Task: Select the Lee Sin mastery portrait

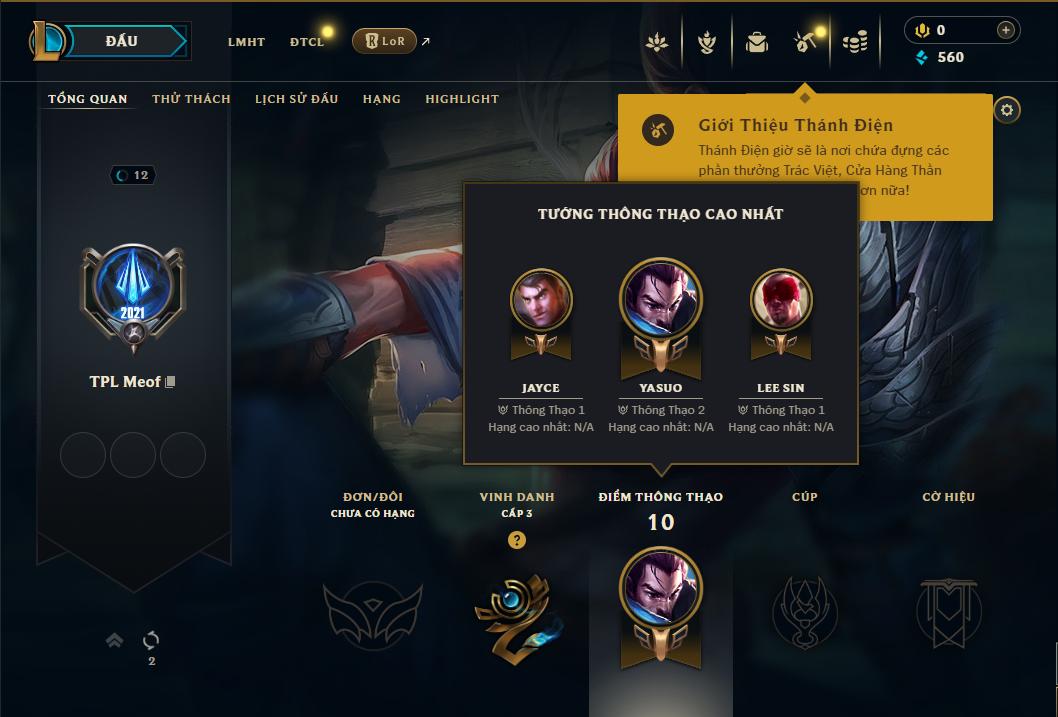Action: 781,300
